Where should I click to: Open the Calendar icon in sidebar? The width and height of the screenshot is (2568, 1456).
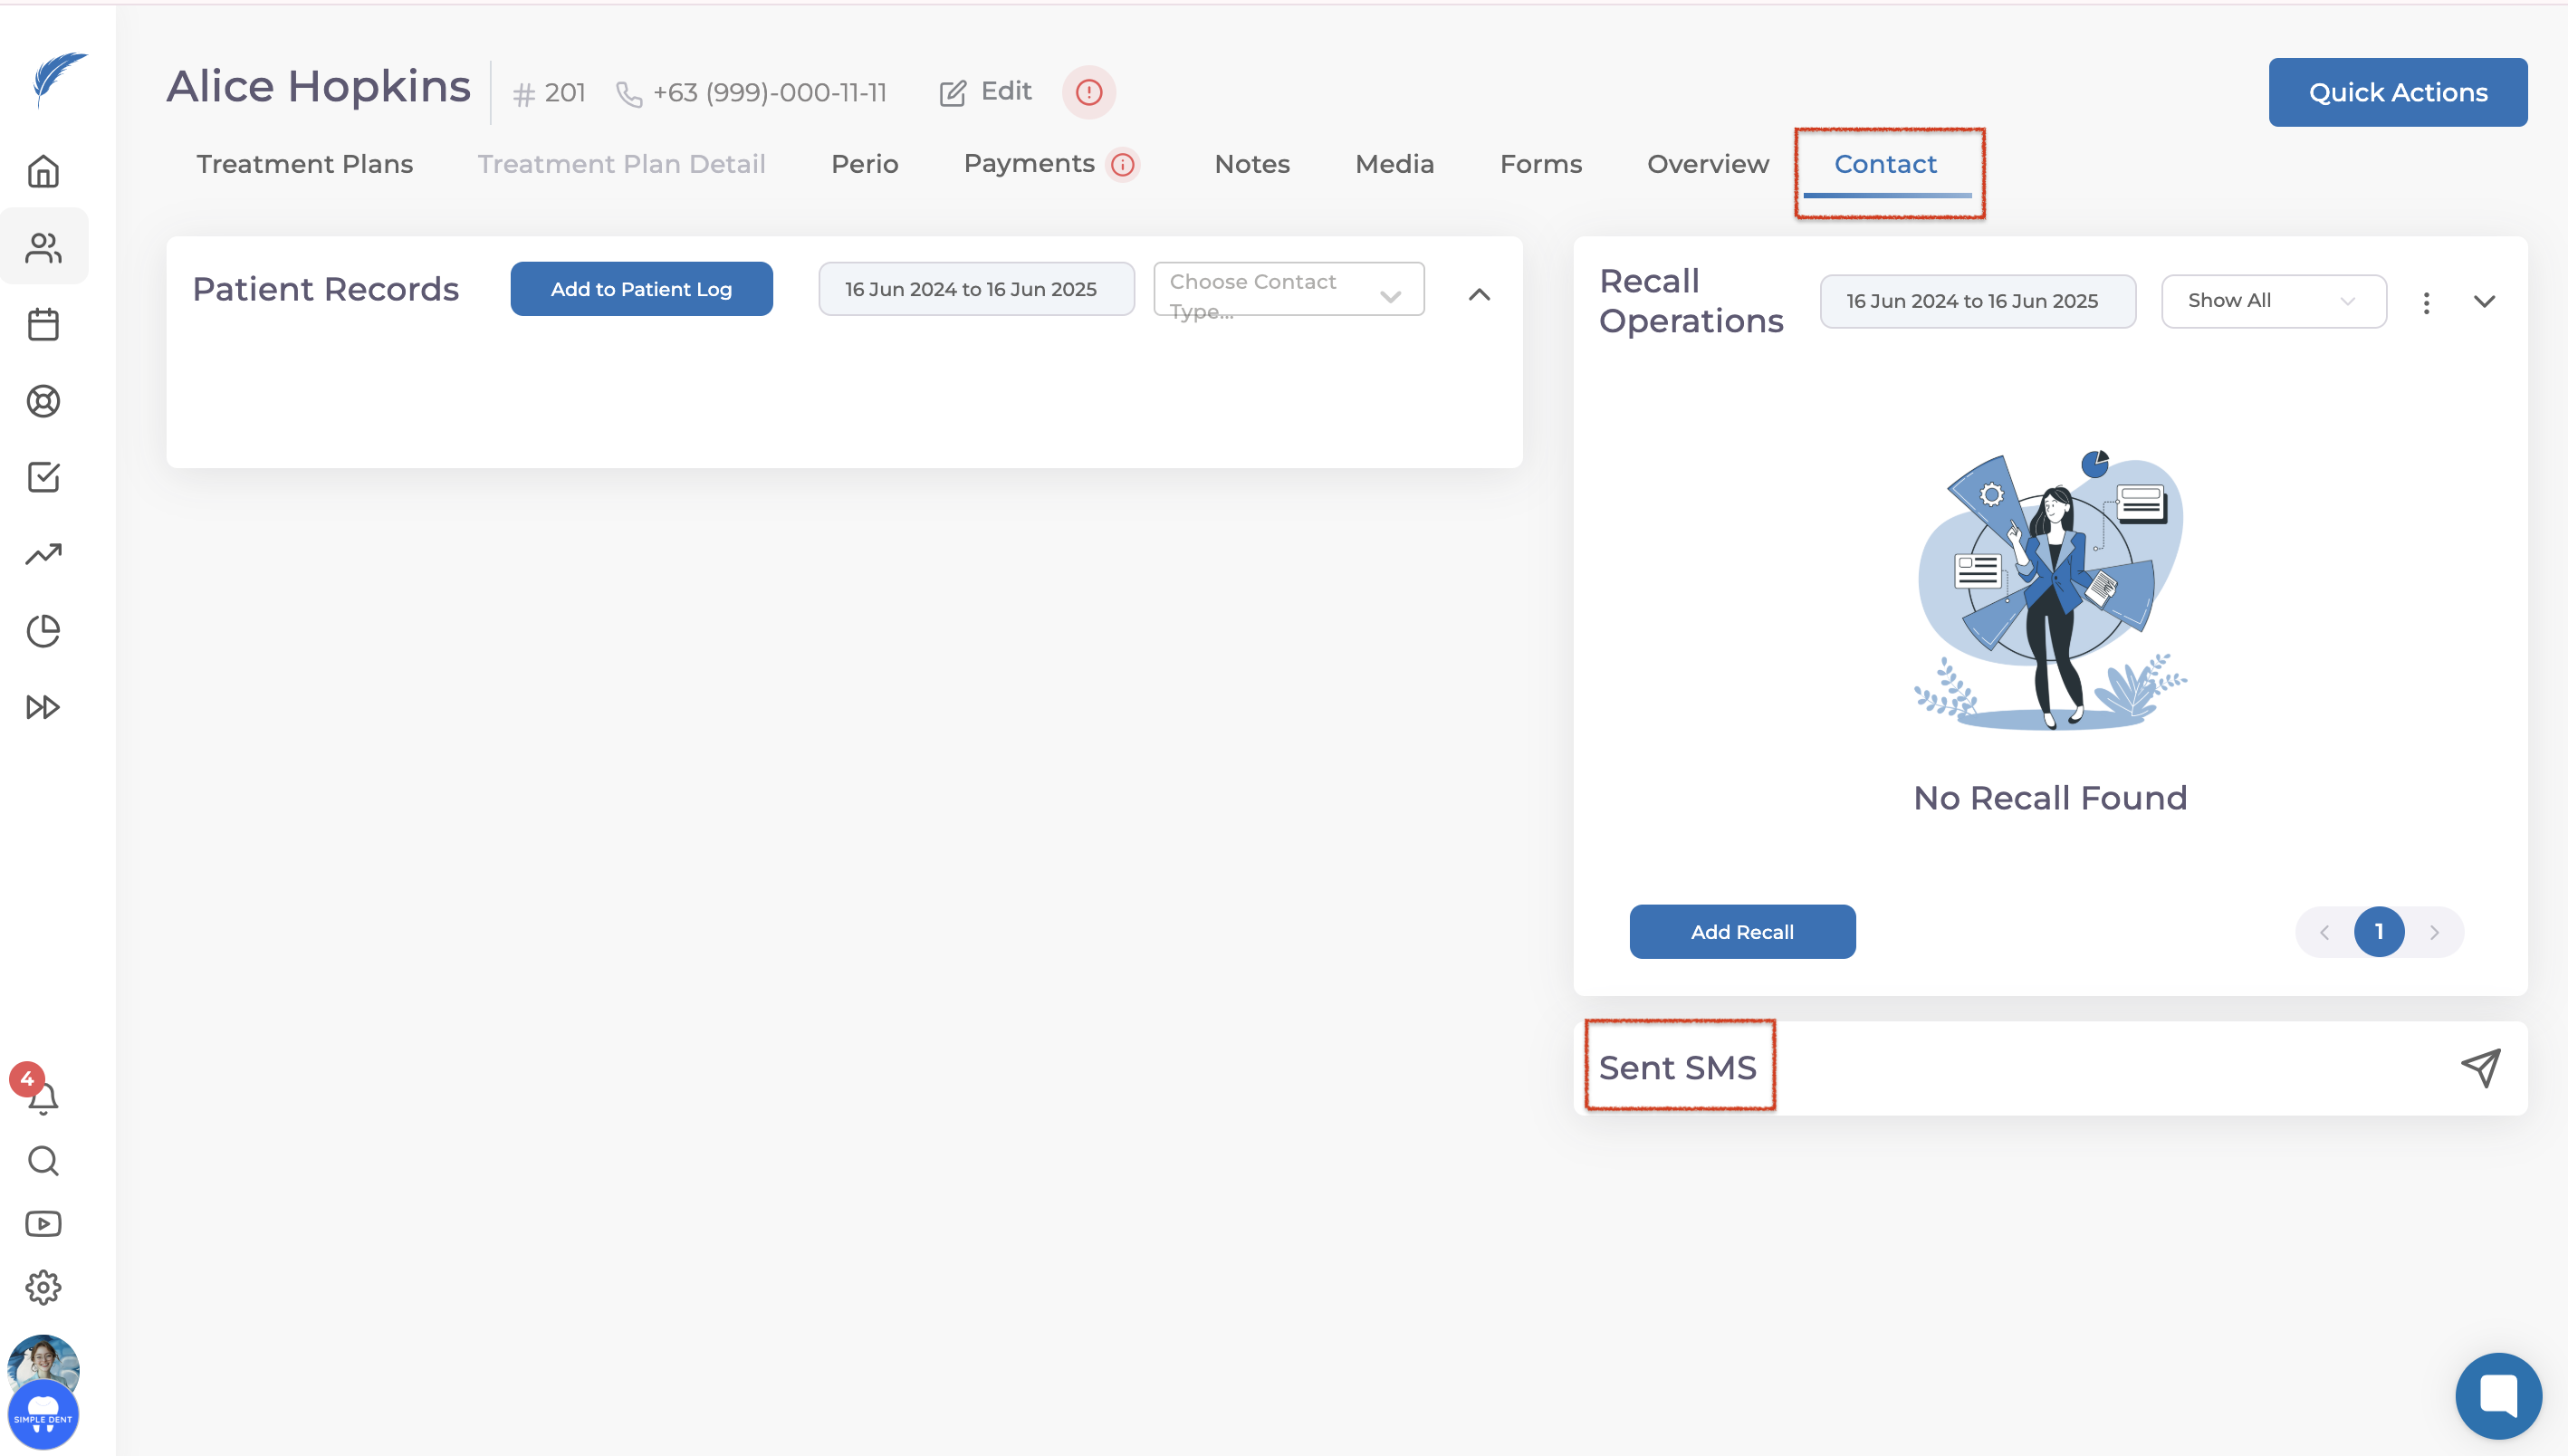pos(43,324)
